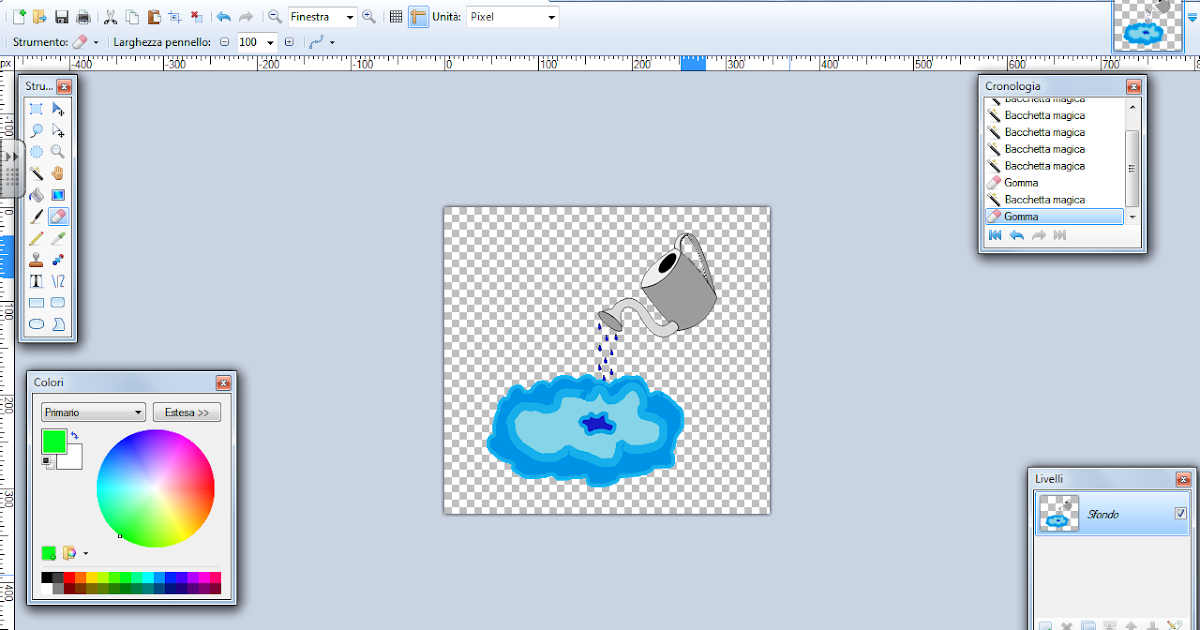Viewport: 1200px width, 630px height.
Task: Click Undo arrow in Cronologia panel
Action: (1016, 235)
